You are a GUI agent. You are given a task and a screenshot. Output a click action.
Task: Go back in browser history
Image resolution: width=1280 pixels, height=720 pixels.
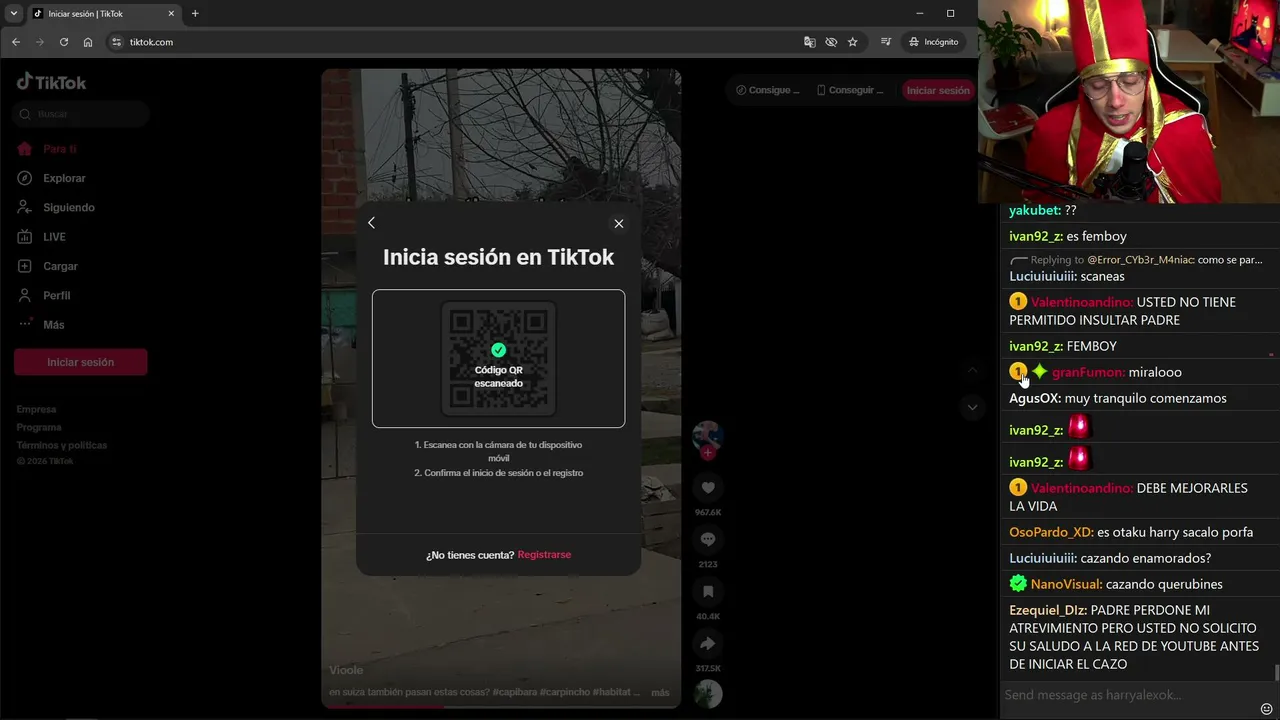click(16, 42)
